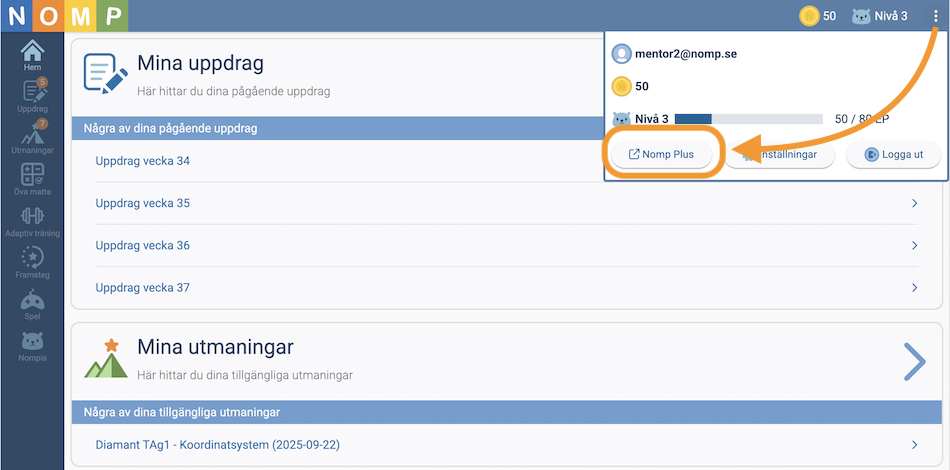Click the gold coin counter in header
Image resolution: width=950 pixels, height=470 pixels.
coord(818,16)
